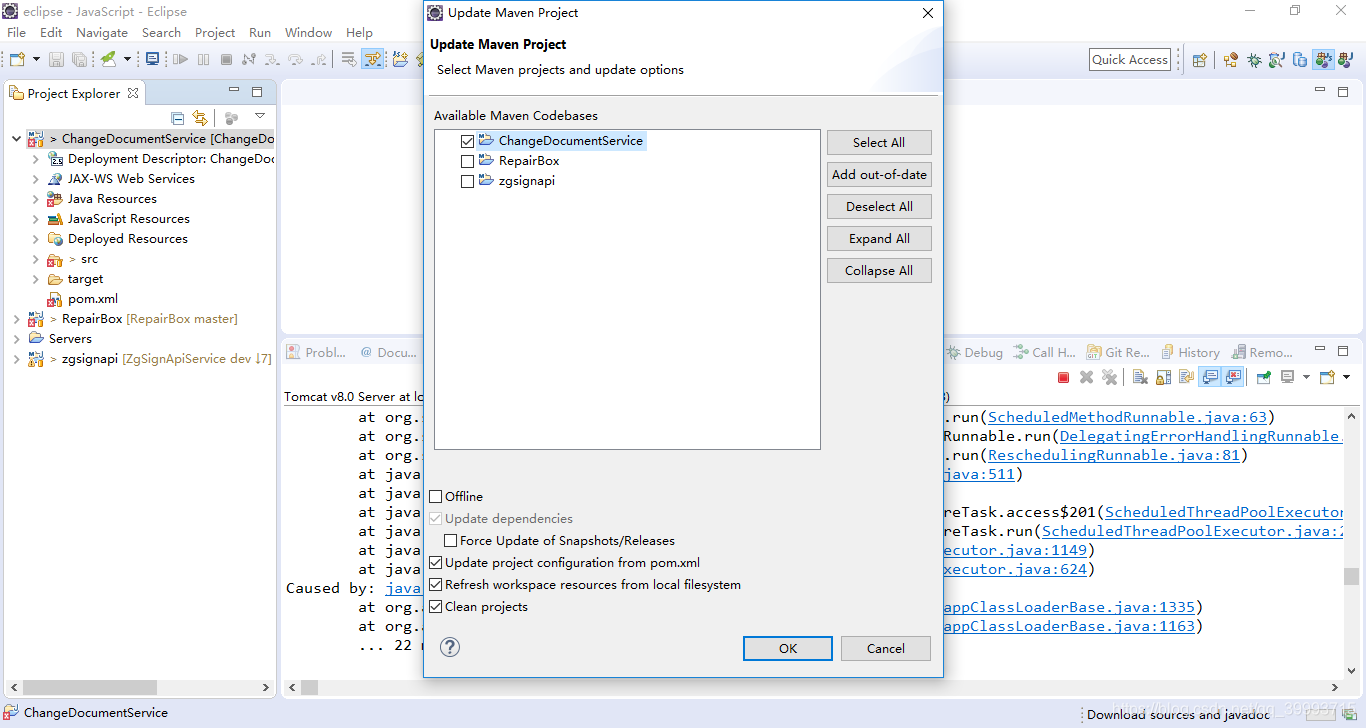Viewport: 1366px width, 728px height.
Task: Open the Navigate menu
Action: (x=102, y=32)
